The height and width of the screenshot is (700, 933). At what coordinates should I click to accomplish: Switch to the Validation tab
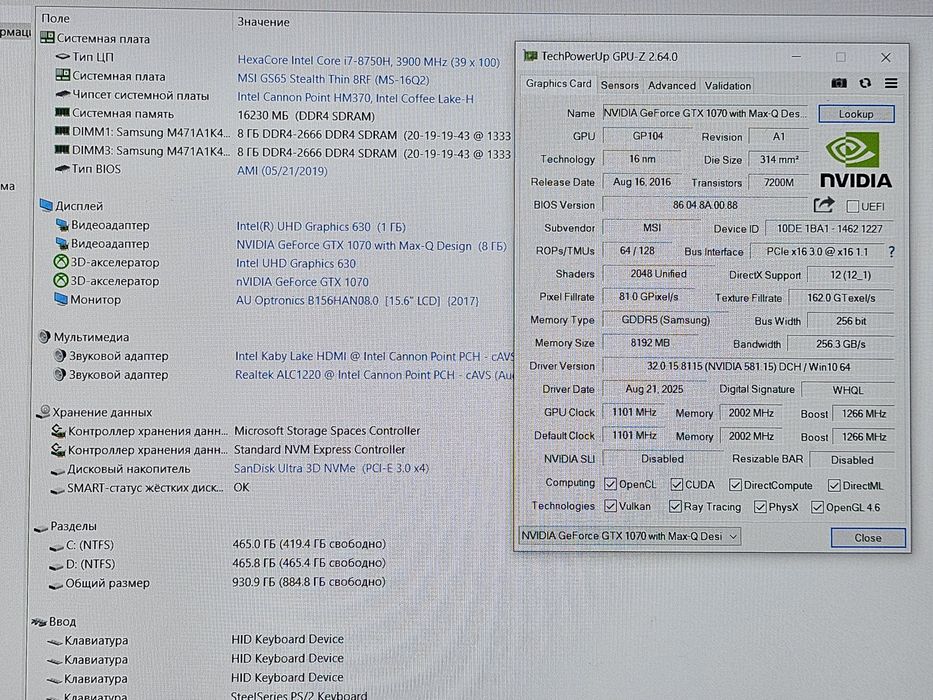(x=728, y=86)
